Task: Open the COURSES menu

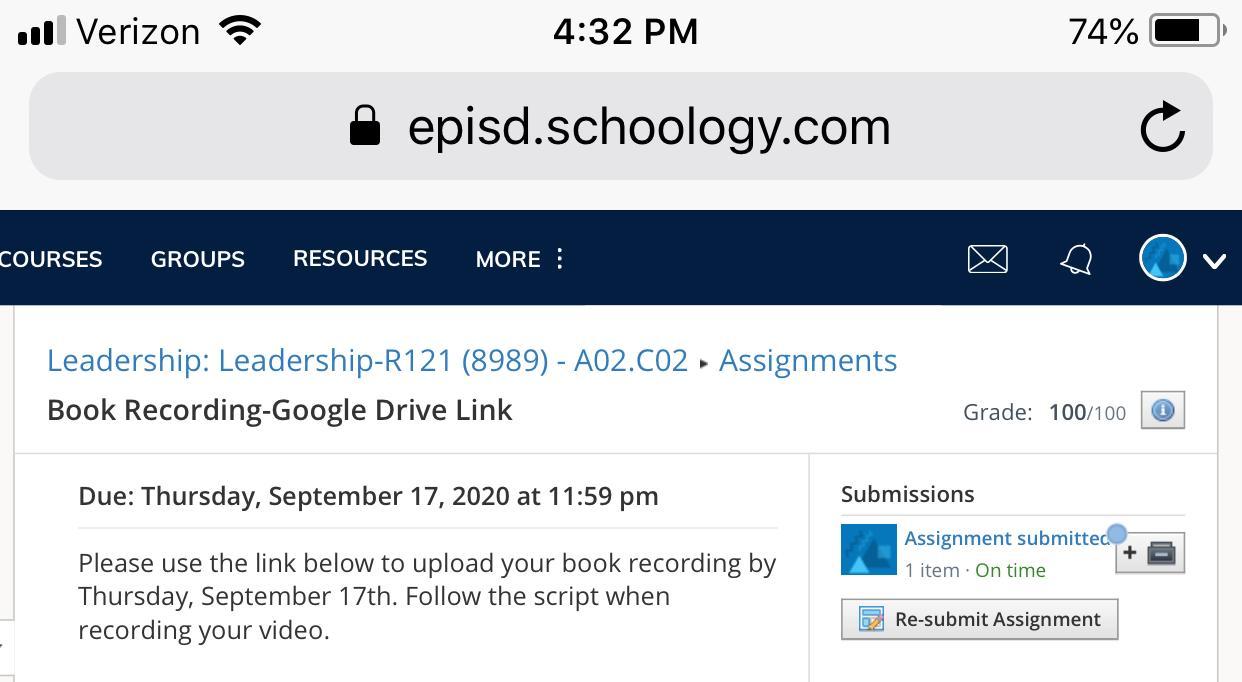Action: pos(50,260)
